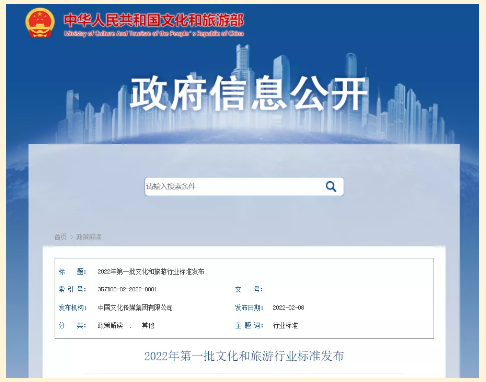
Task: Click the Ministry of Culture And Tourism English subtitle
Action: click(x=154, y=33)
